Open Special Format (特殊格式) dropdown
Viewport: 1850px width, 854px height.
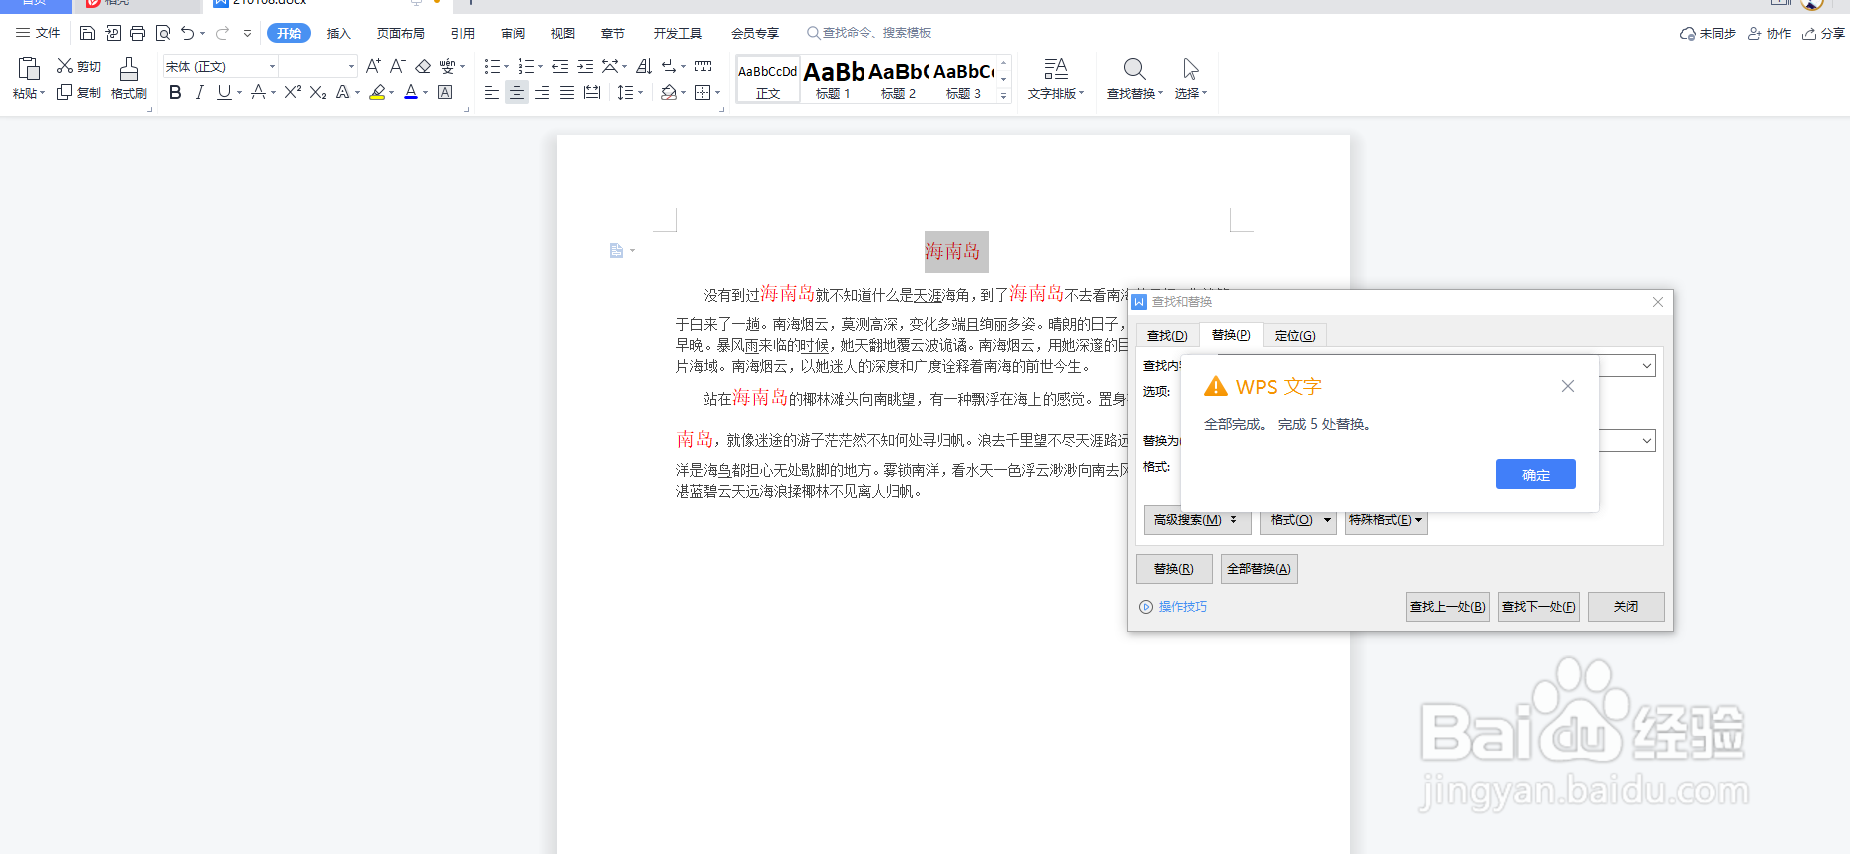point(1386,520)
